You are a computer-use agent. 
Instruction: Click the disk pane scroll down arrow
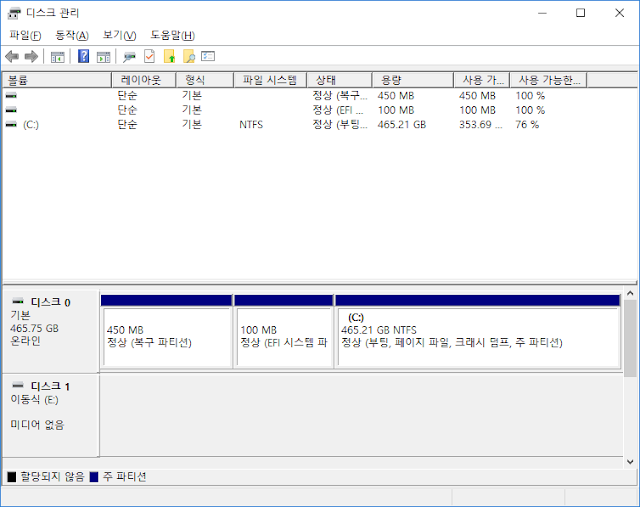(630, 462)
